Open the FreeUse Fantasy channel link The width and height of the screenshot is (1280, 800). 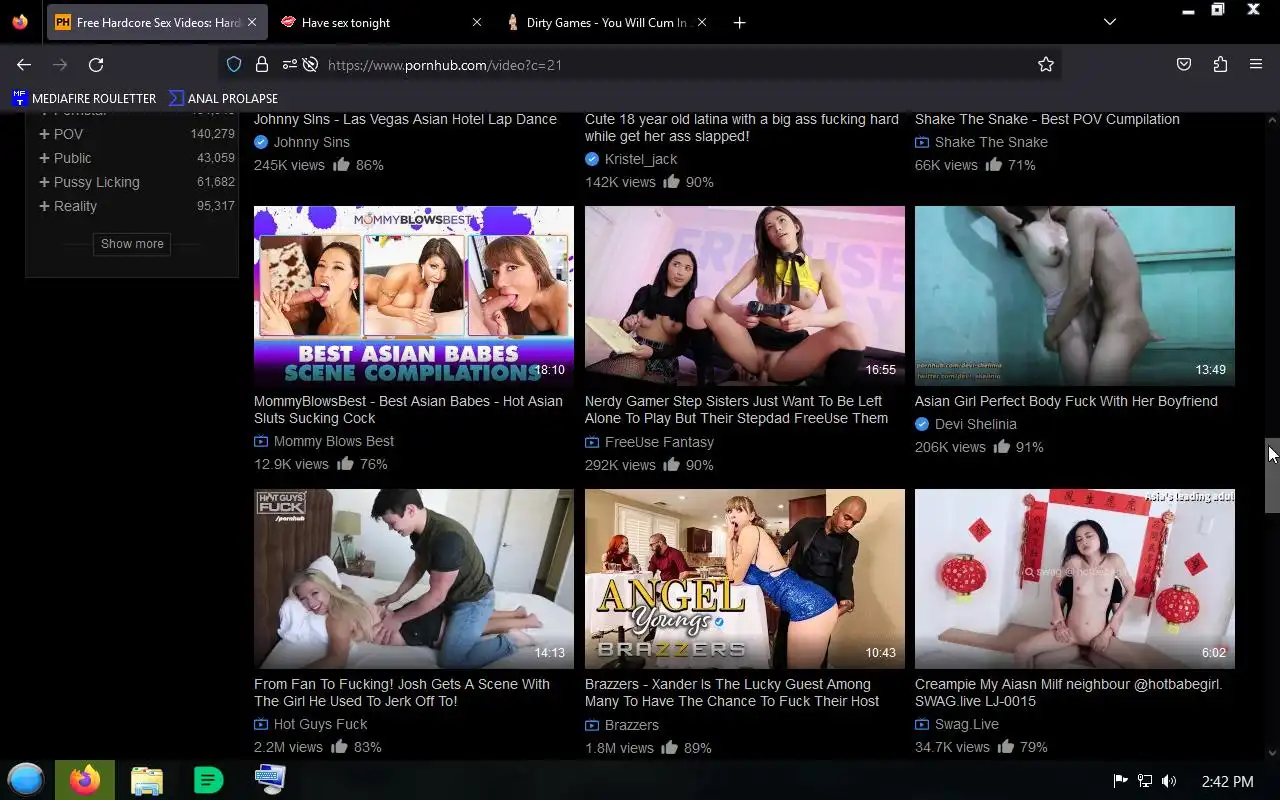point(659,442)
